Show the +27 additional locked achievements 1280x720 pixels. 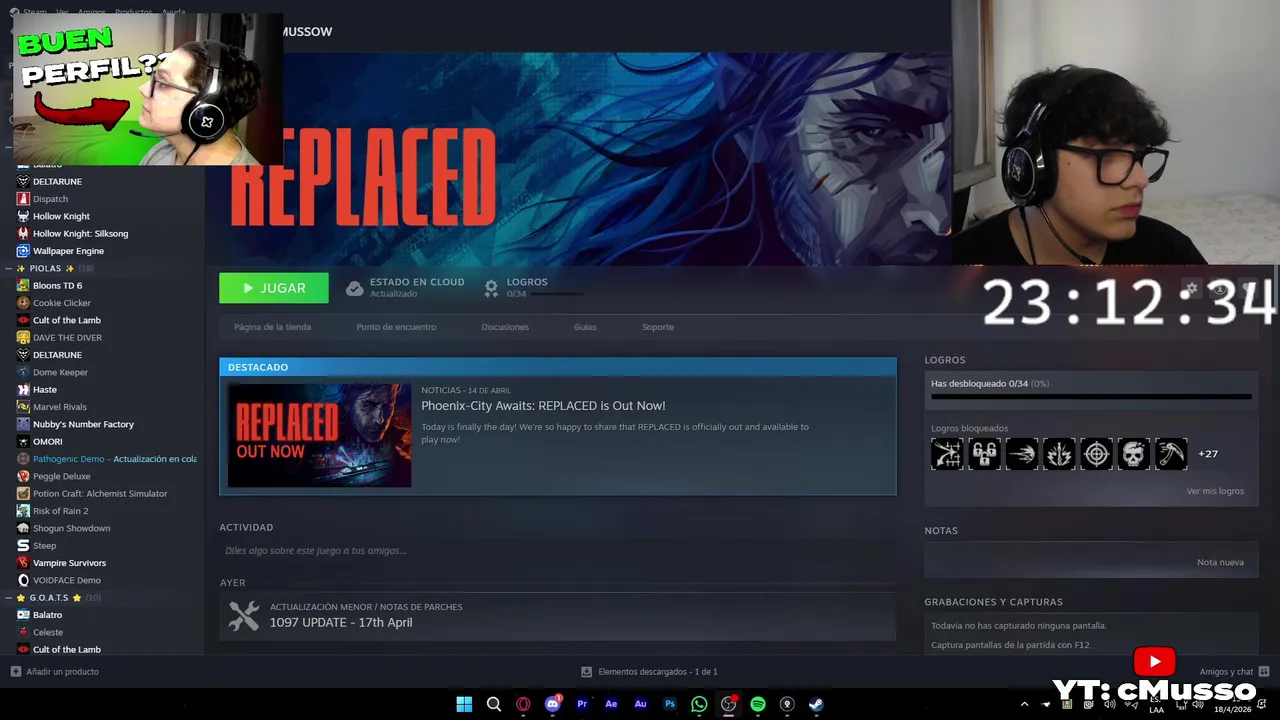[1208, 454]
